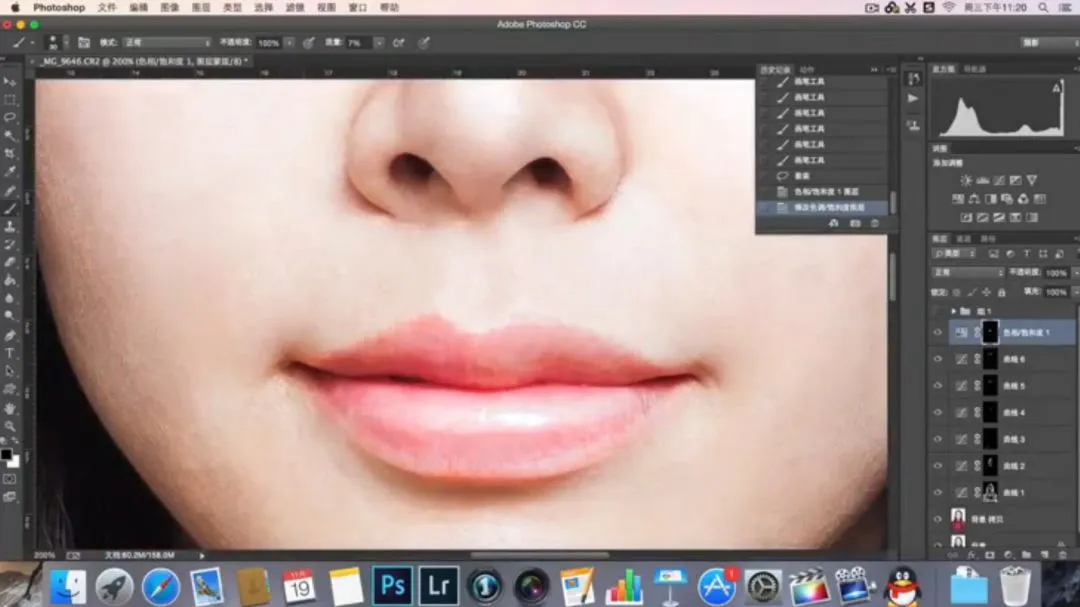The width and height of the screenshot is (1080, 607).
Task: Expand the 组 1 layer group
Action: click(x=953, y=311)
